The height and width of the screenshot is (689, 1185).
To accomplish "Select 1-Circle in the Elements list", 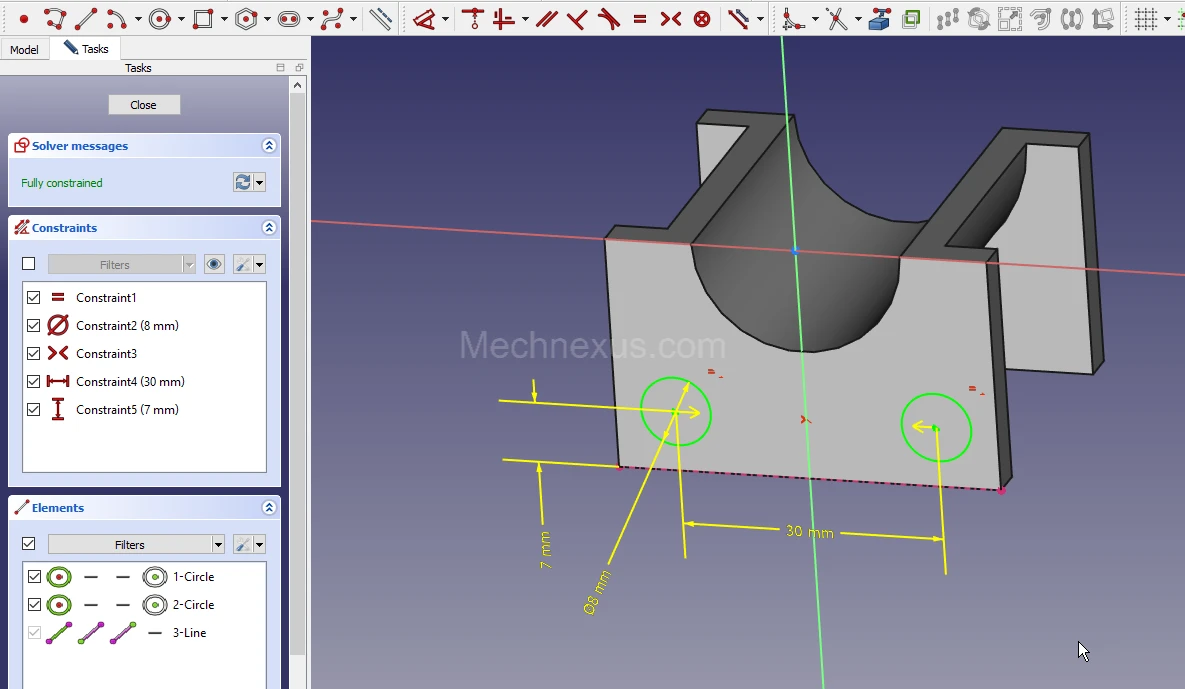I will tap(193, 577).
